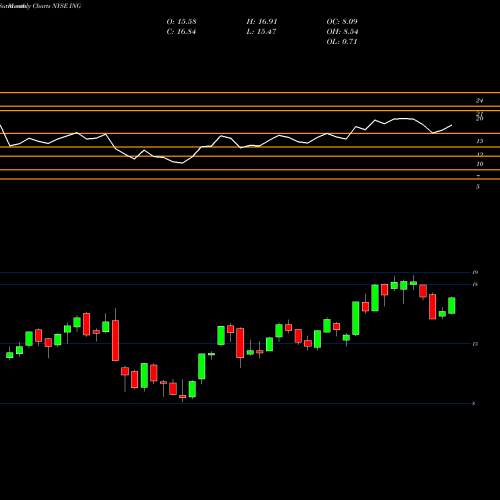Click the 'OC: 8.09' reading
500x500 pixels.
click(342, 22)
